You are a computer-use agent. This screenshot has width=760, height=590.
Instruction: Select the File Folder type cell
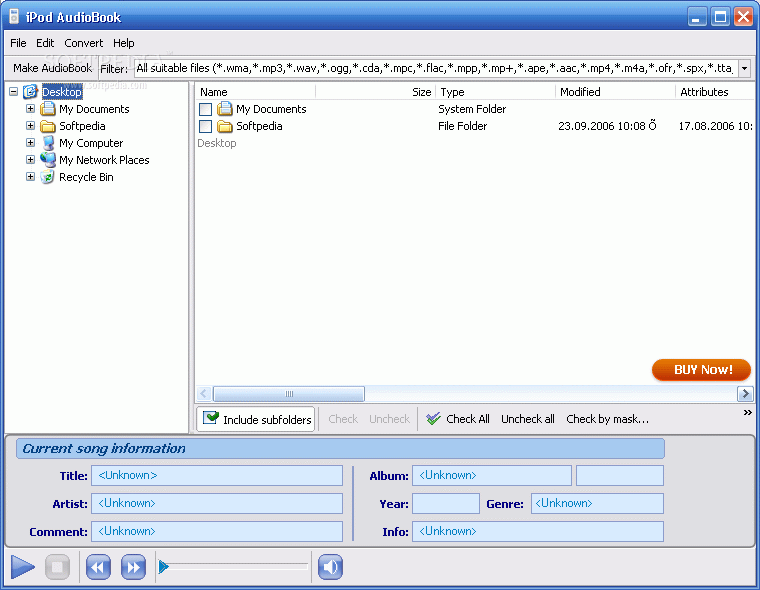(462, 126)
